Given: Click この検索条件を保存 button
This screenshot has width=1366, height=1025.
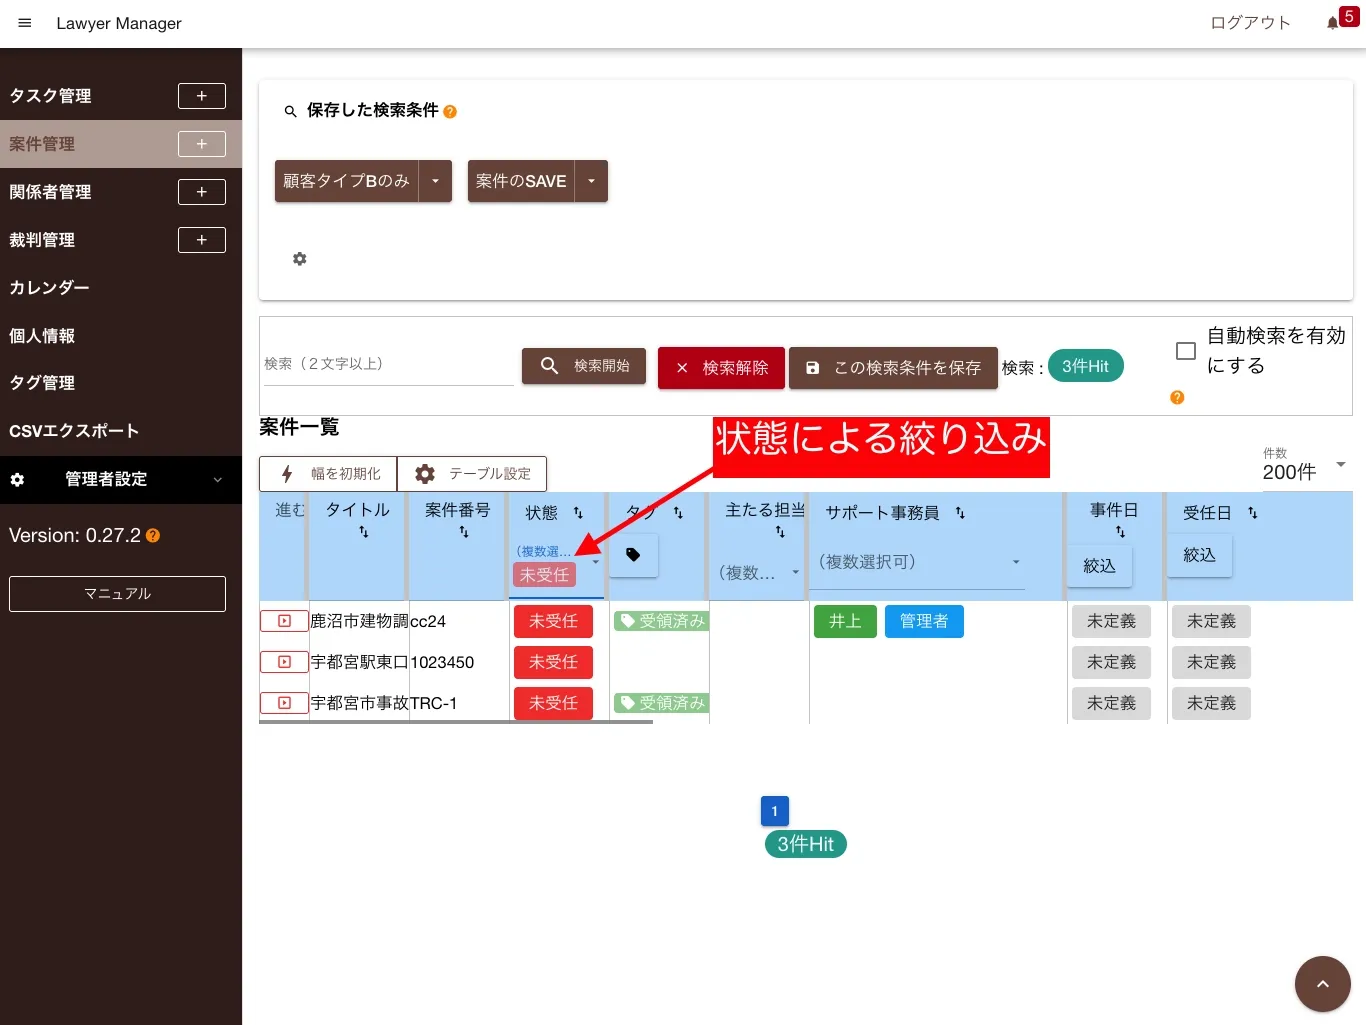Looking at the screenshot, I should pyautogui.click(x=893, y=368).
